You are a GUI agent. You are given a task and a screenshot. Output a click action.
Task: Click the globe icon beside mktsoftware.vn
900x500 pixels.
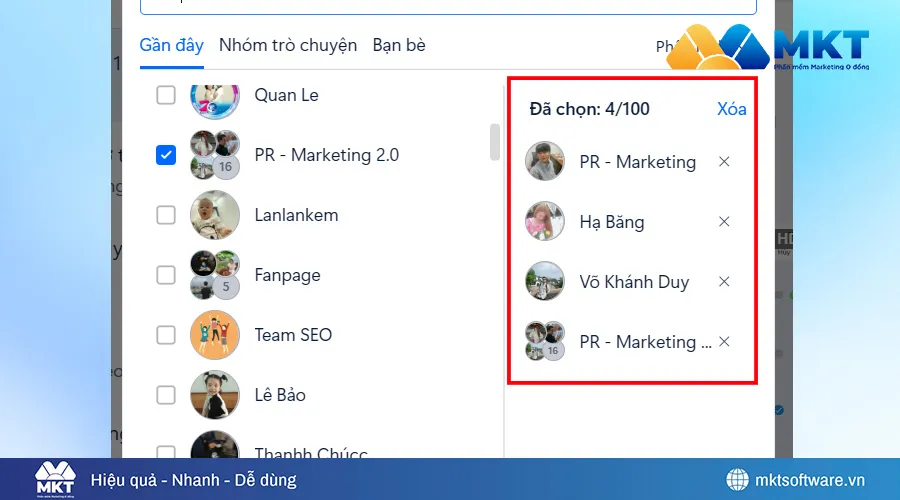tap(738, 480)
